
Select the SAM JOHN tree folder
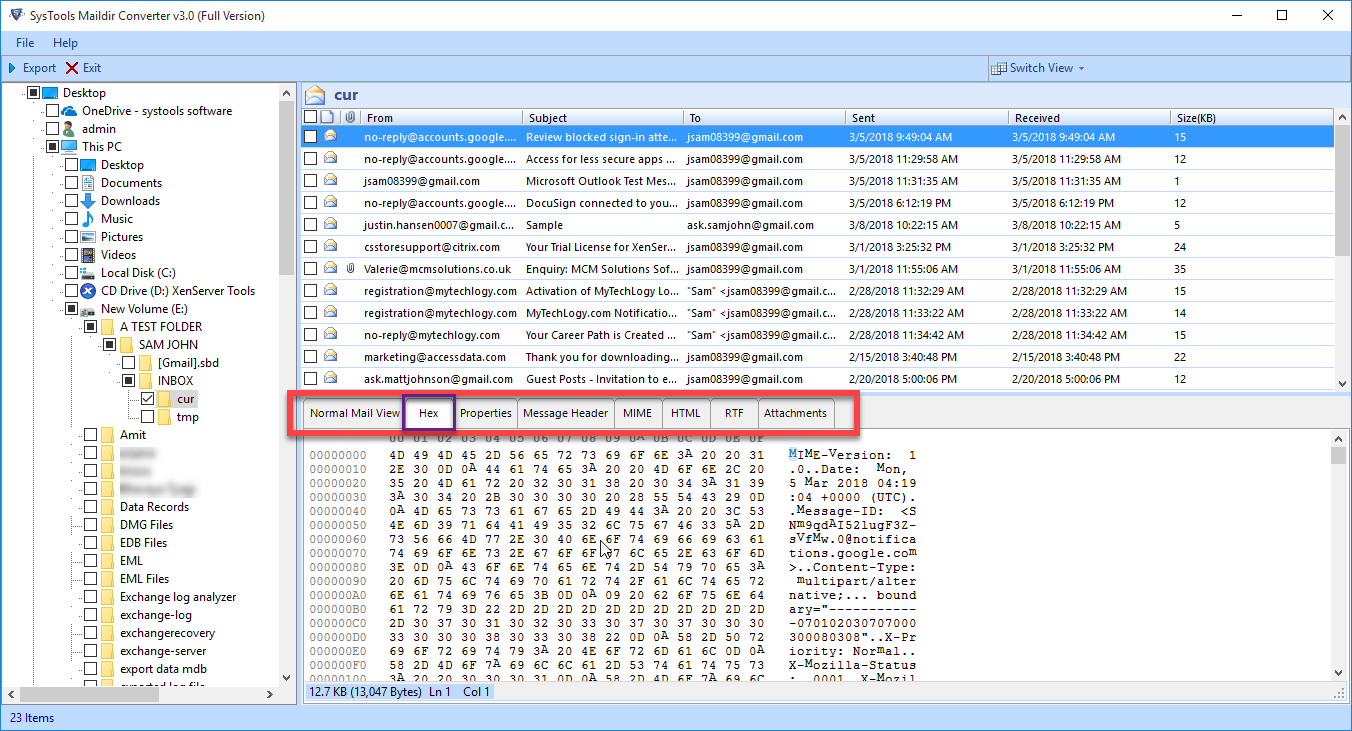click(x=168, y=345)
